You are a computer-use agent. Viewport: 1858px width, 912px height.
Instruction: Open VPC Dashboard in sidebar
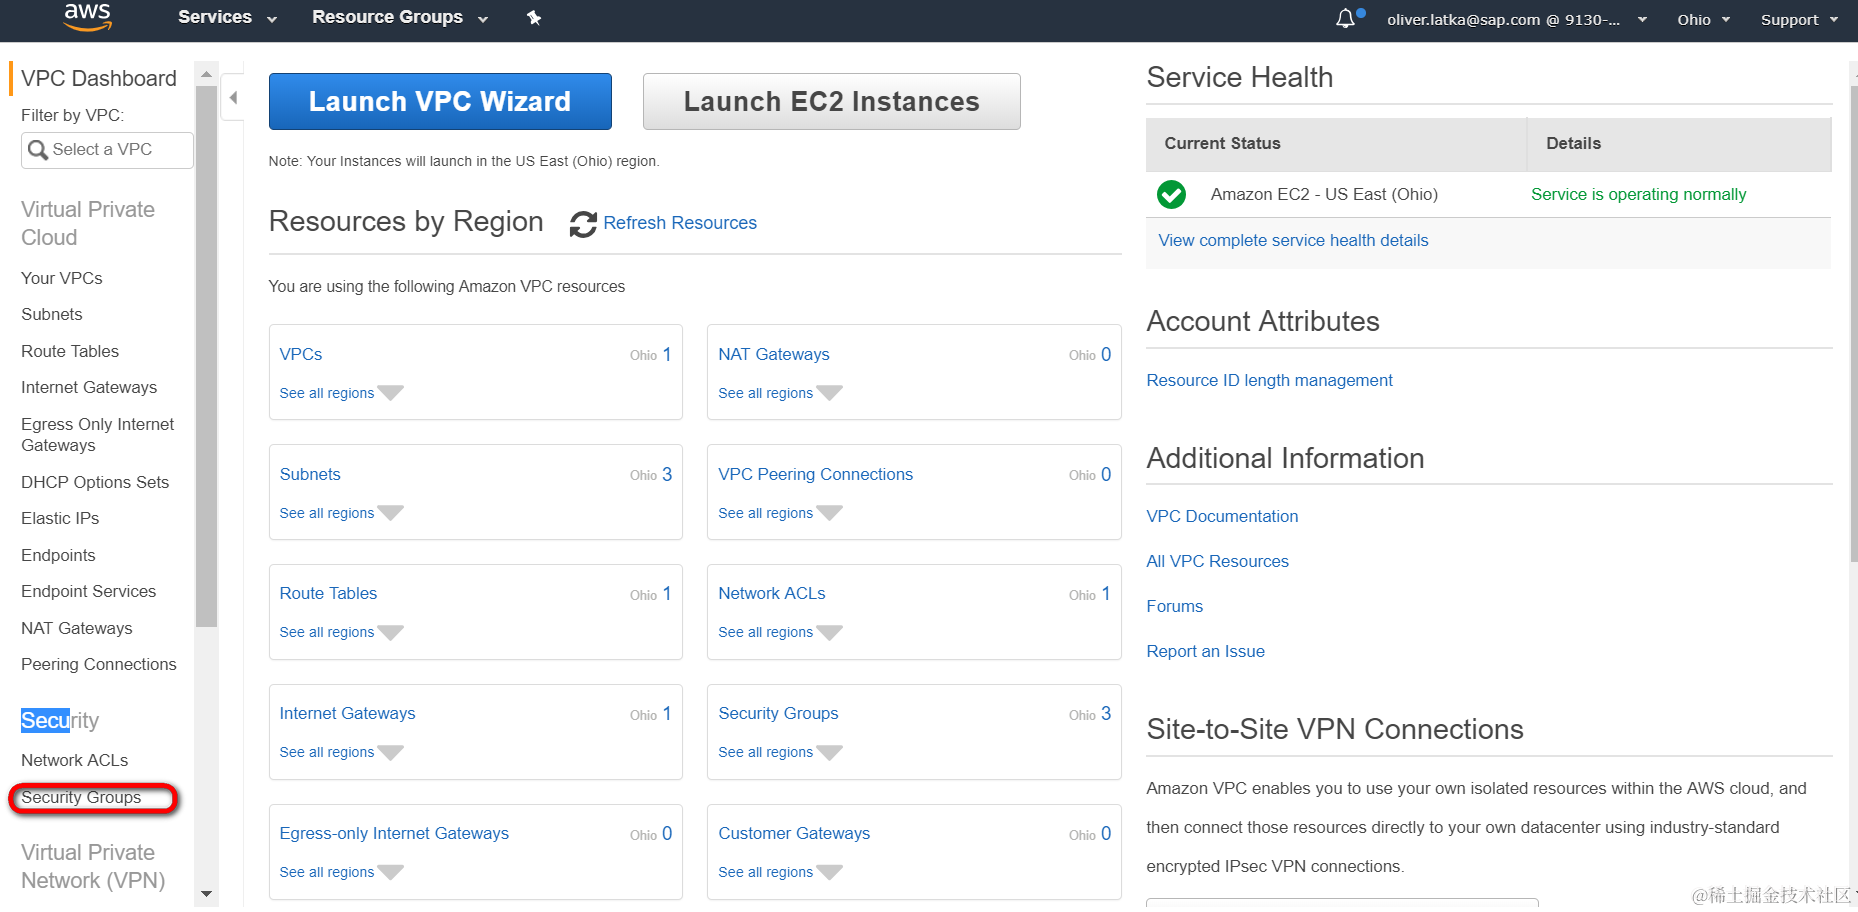(99, 78)
